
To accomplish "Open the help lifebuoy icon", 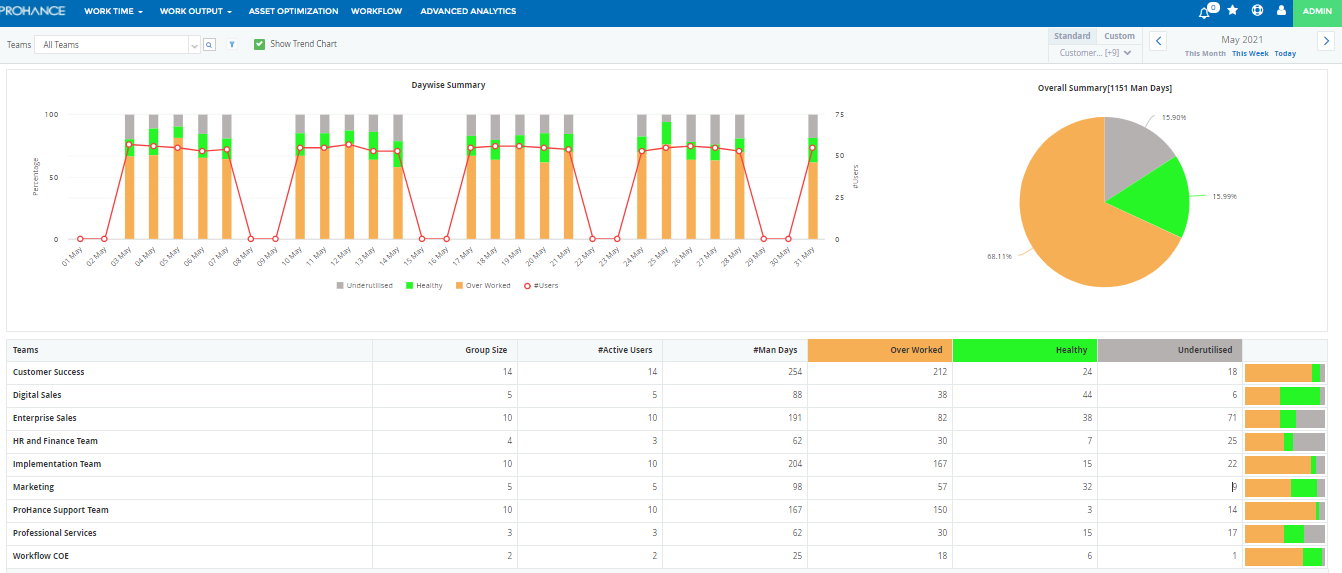I will pyautogui.click(x=1257, y=11).
